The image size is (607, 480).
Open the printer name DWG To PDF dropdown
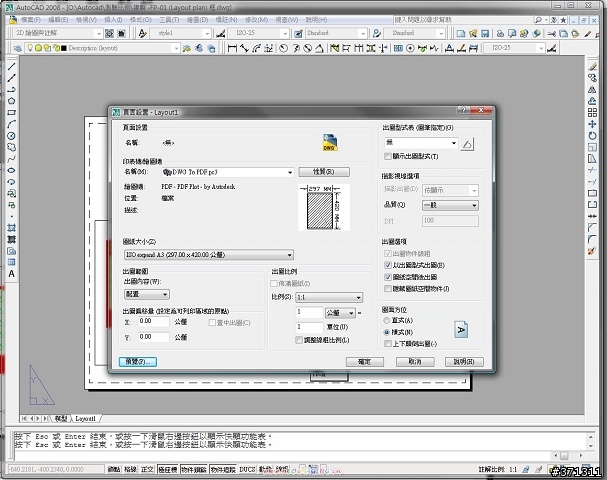coord(228,172)
